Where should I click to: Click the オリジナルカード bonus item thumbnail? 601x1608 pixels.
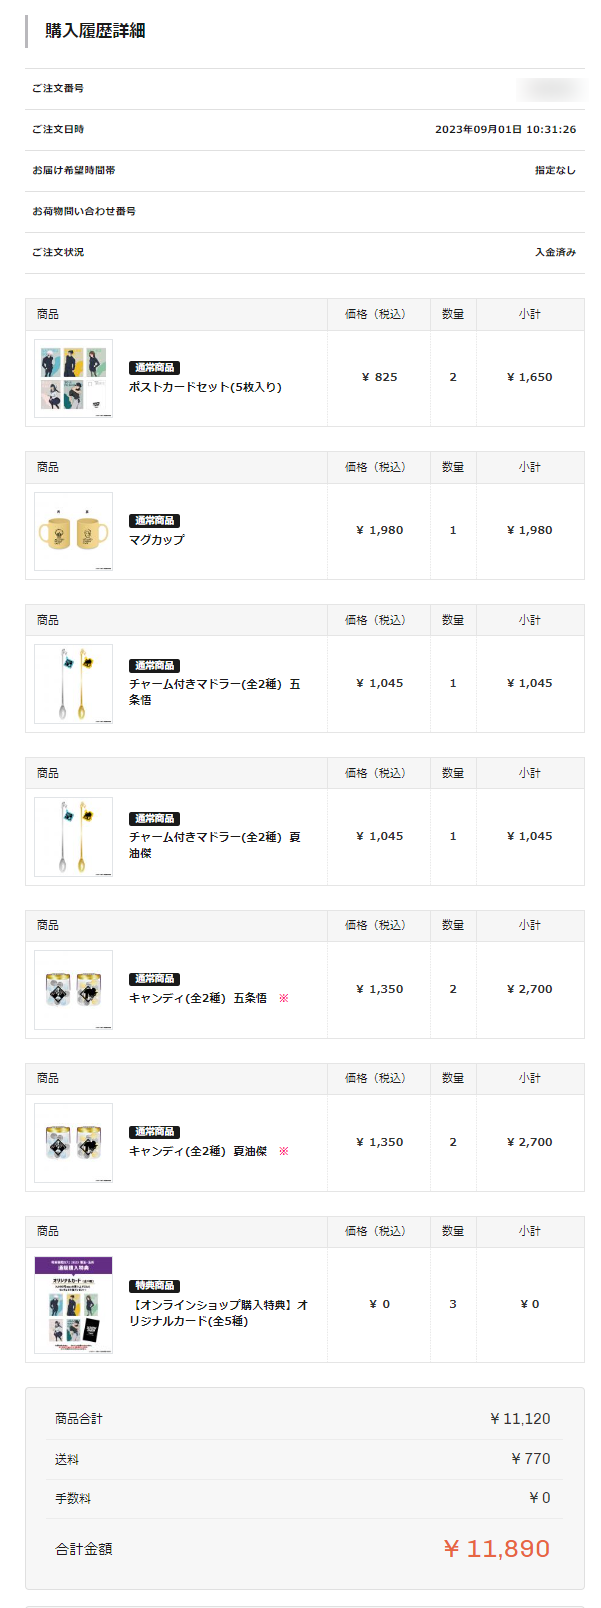tap(73, 1305)
